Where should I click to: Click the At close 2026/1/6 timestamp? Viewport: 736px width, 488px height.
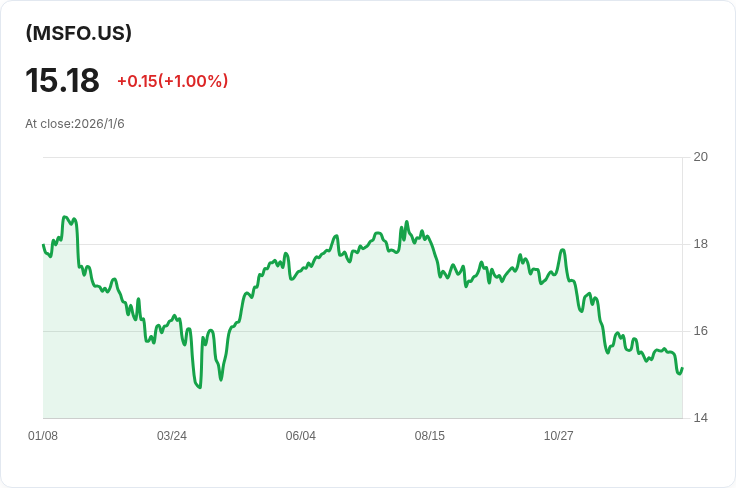pos(75,124)
